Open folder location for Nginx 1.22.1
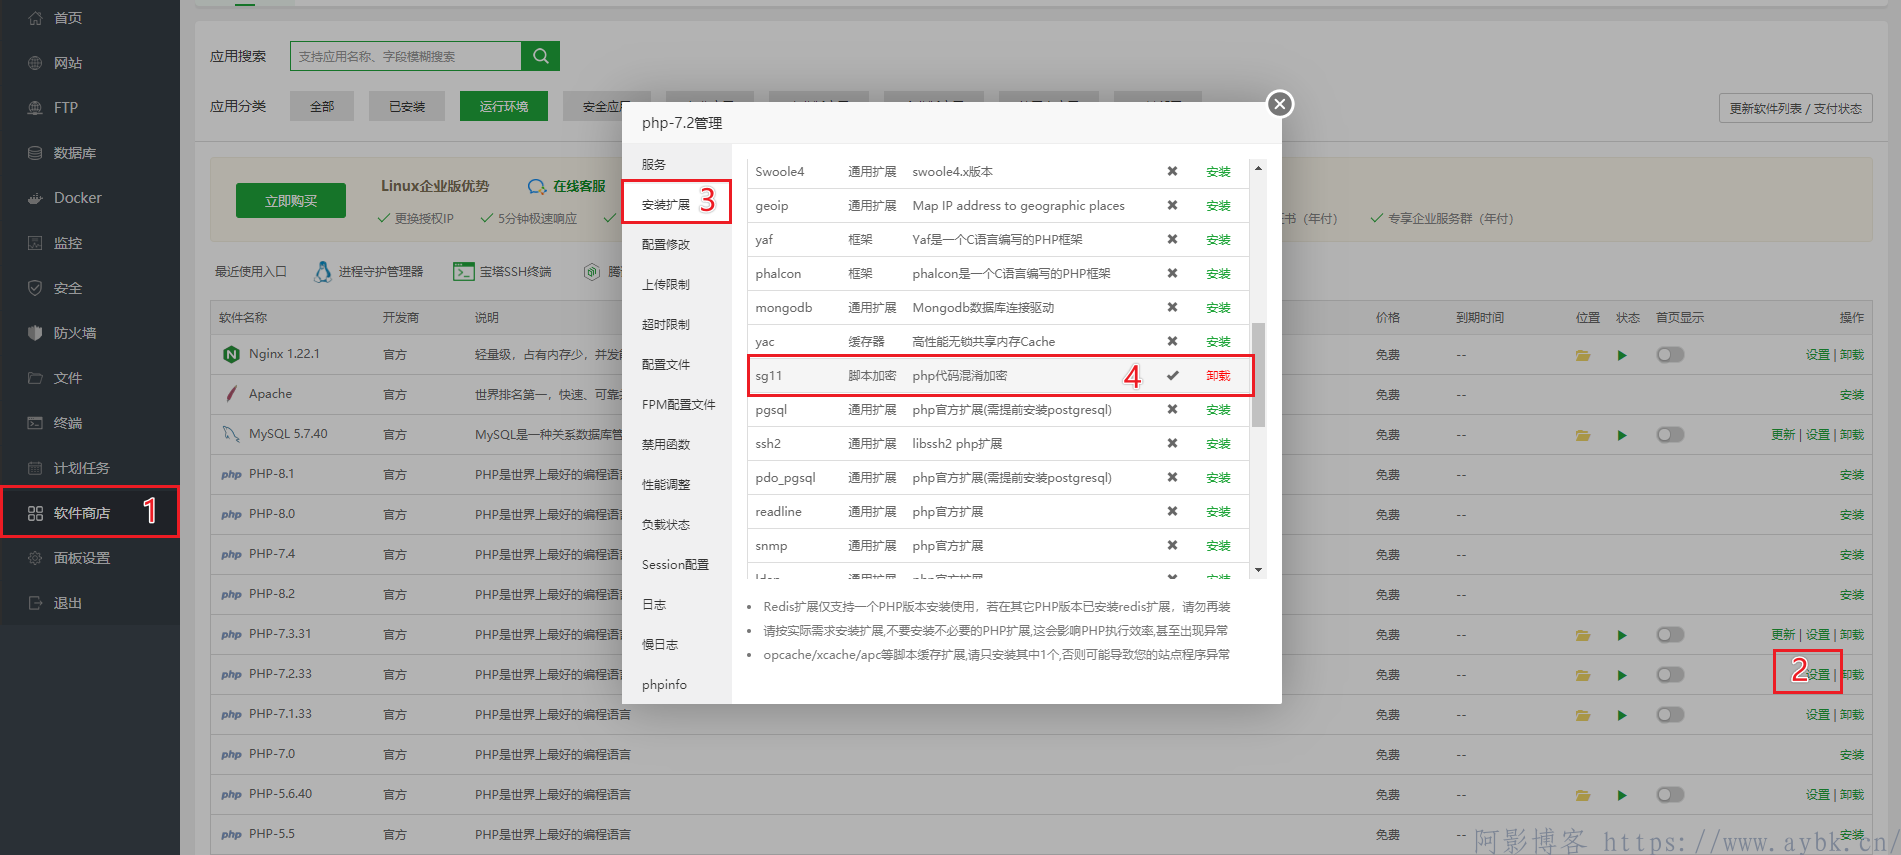1901x855 pixels. tap(1582, 355)
